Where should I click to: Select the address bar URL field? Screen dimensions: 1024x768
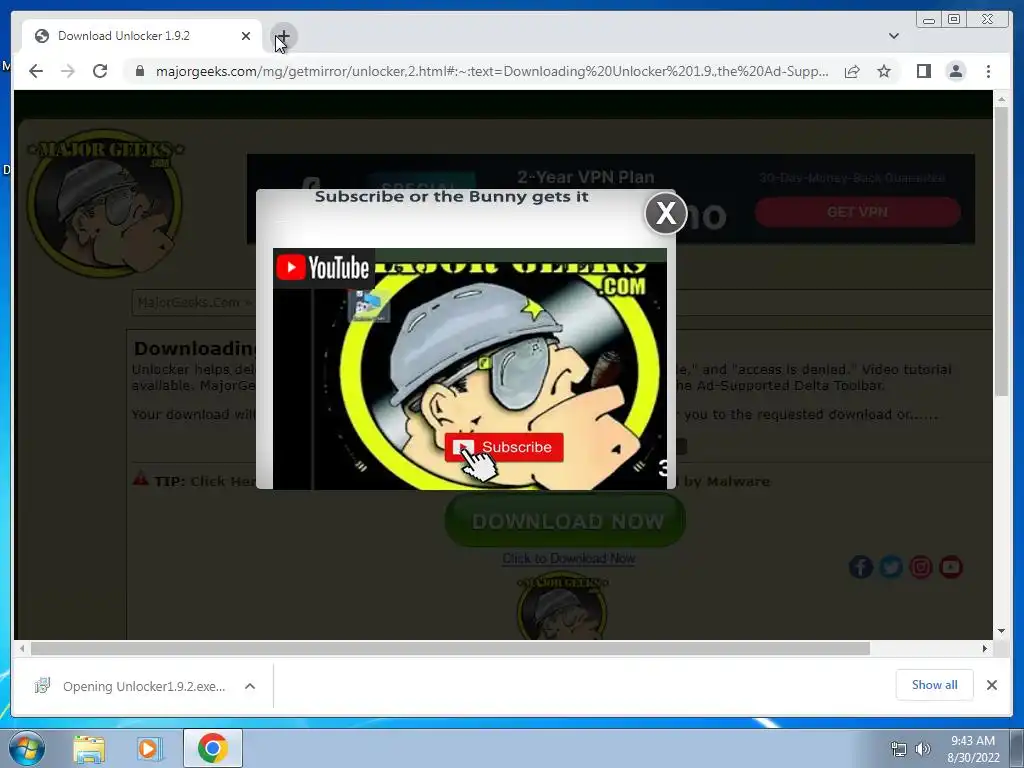pos(492,71)
